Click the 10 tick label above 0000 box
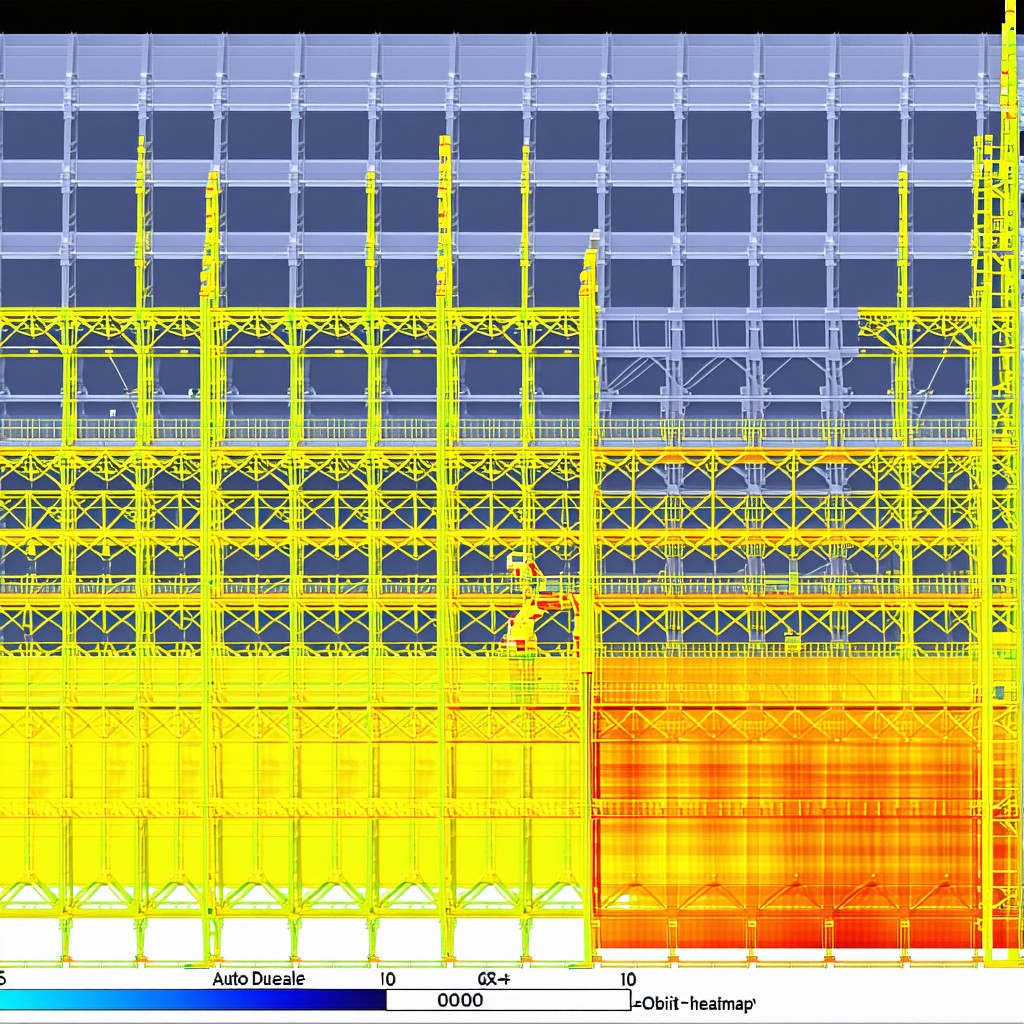1024x1024 pixels. coord(387,979)
